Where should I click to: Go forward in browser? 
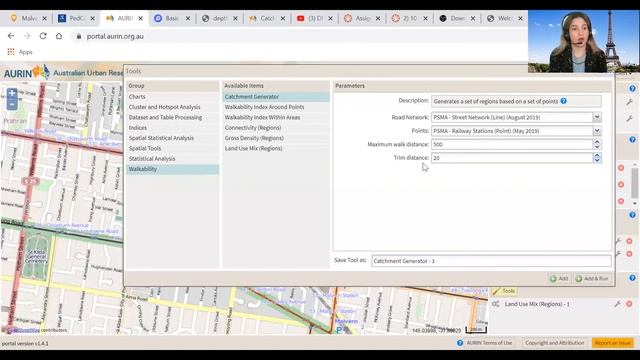click(27, 36)
